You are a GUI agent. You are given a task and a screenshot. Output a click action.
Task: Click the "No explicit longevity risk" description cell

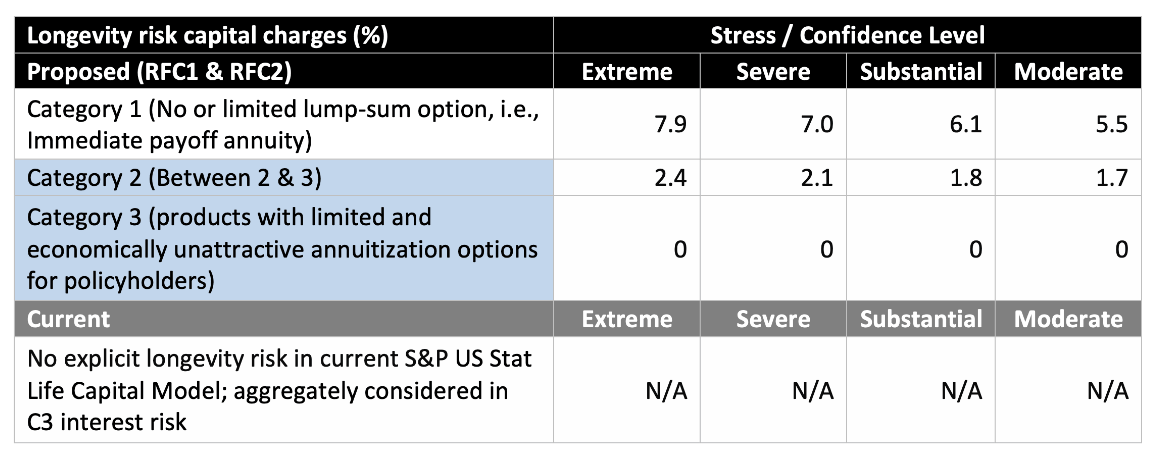(282, 390)
